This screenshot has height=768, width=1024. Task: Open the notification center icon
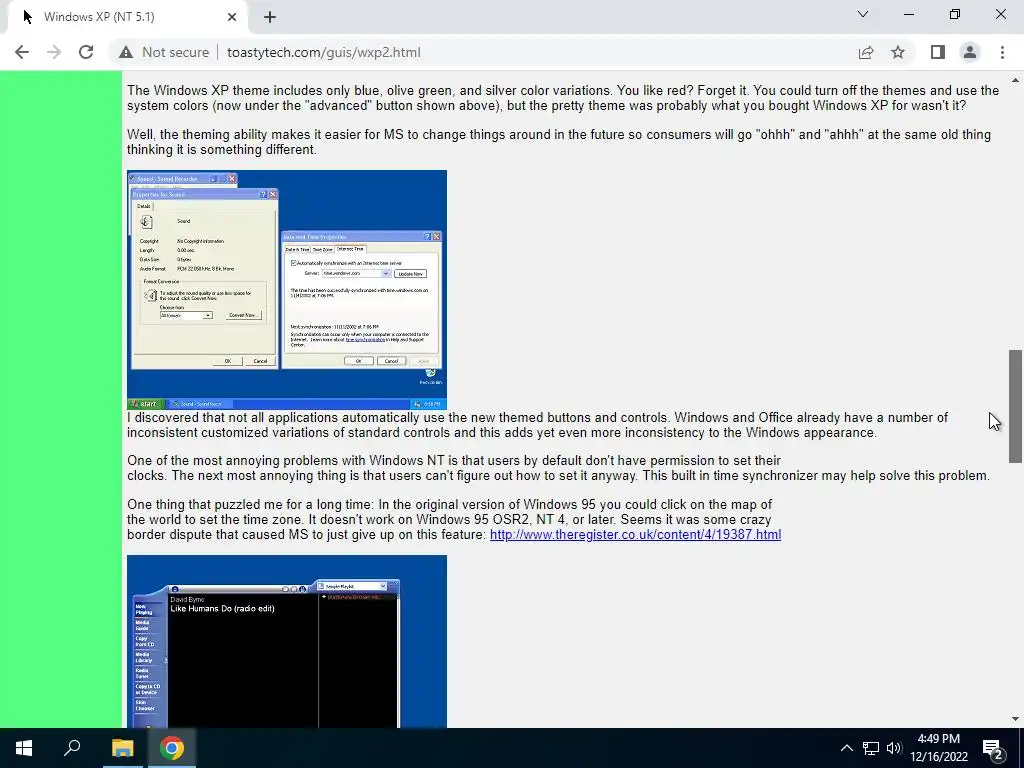pos(993,748)
